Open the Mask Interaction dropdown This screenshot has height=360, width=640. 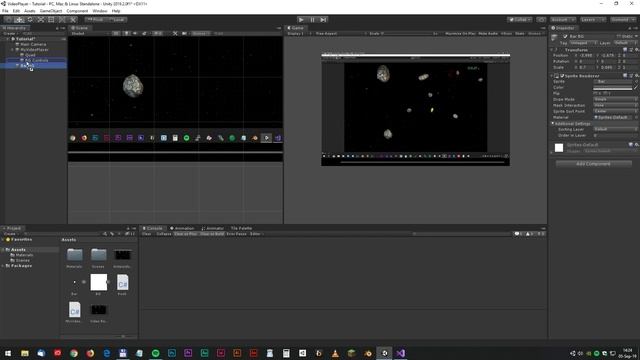(x=615, y=105)
